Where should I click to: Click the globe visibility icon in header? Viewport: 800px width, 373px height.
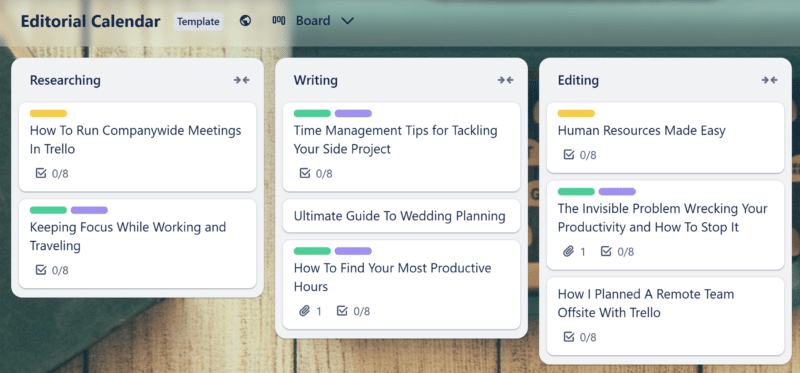(x=245, y=21)
